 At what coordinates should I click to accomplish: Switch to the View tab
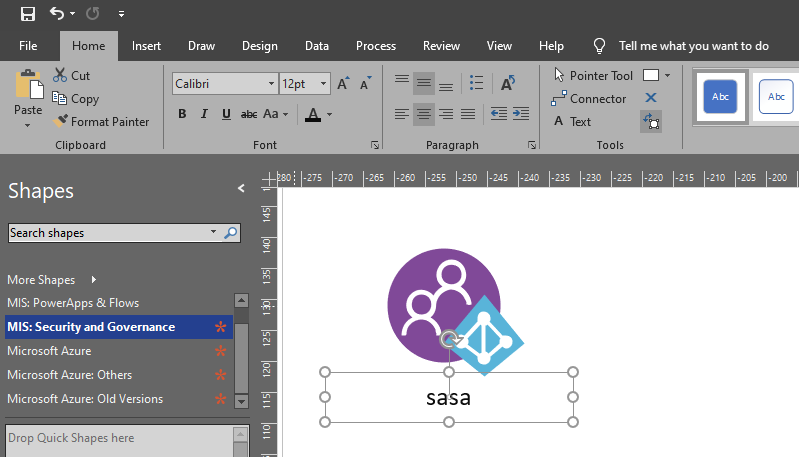pyautogui.click(x=499, y=46)
